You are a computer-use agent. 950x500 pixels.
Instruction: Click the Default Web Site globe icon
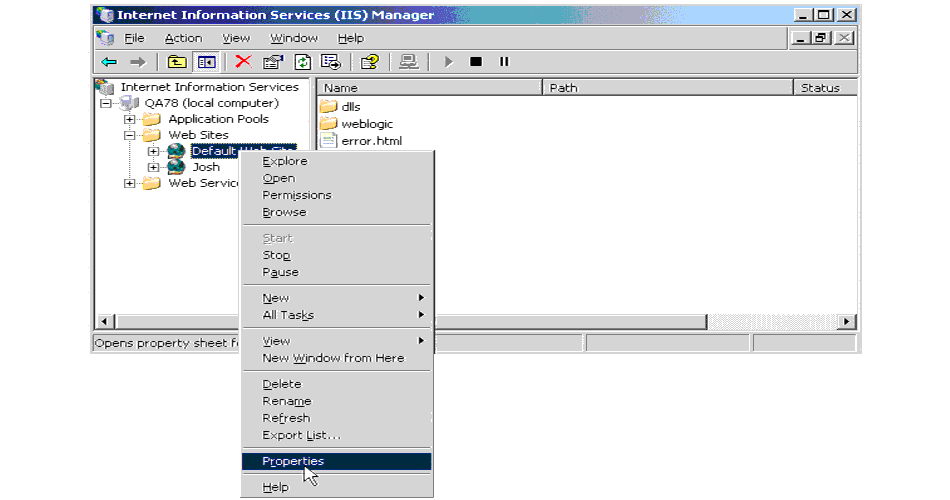pos(176,151)
